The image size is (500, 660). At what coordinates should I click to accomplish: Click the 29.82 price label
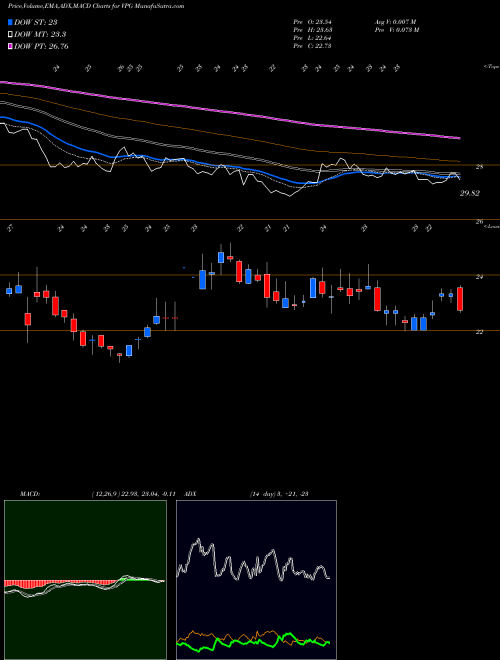[470, 193]
